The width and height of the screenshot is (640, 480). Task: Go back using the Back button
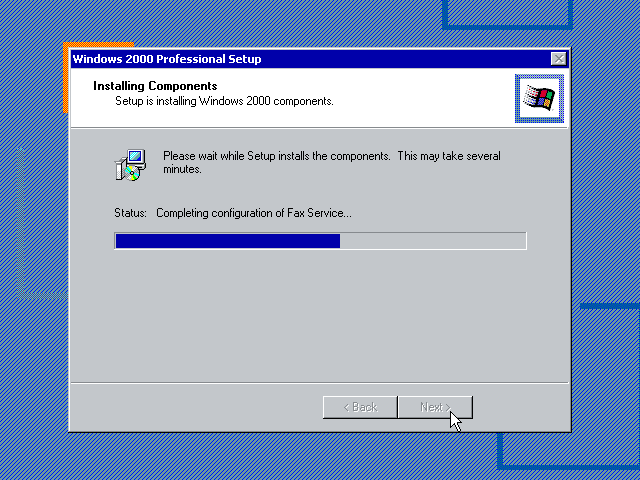coord(360,407)
